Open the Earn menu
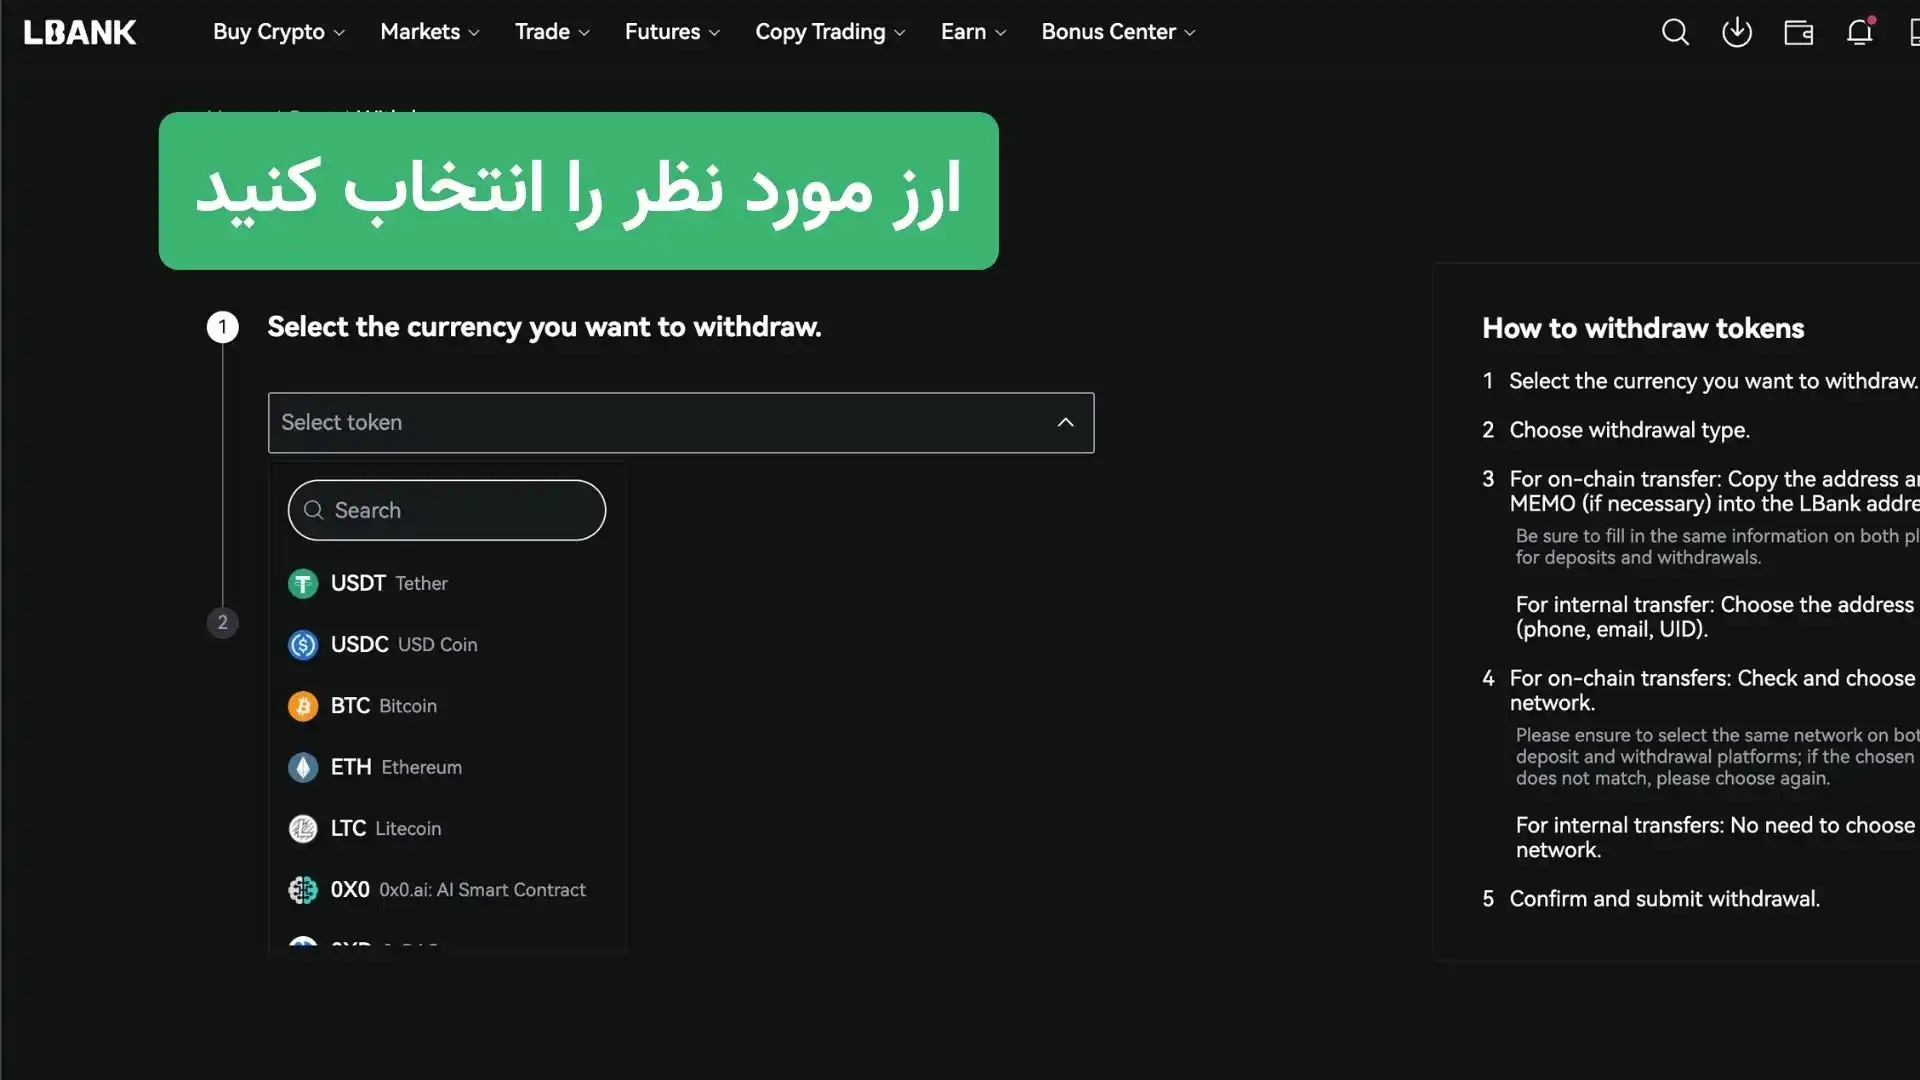The image size is (1920, 1080). click(x=972, y=32)
